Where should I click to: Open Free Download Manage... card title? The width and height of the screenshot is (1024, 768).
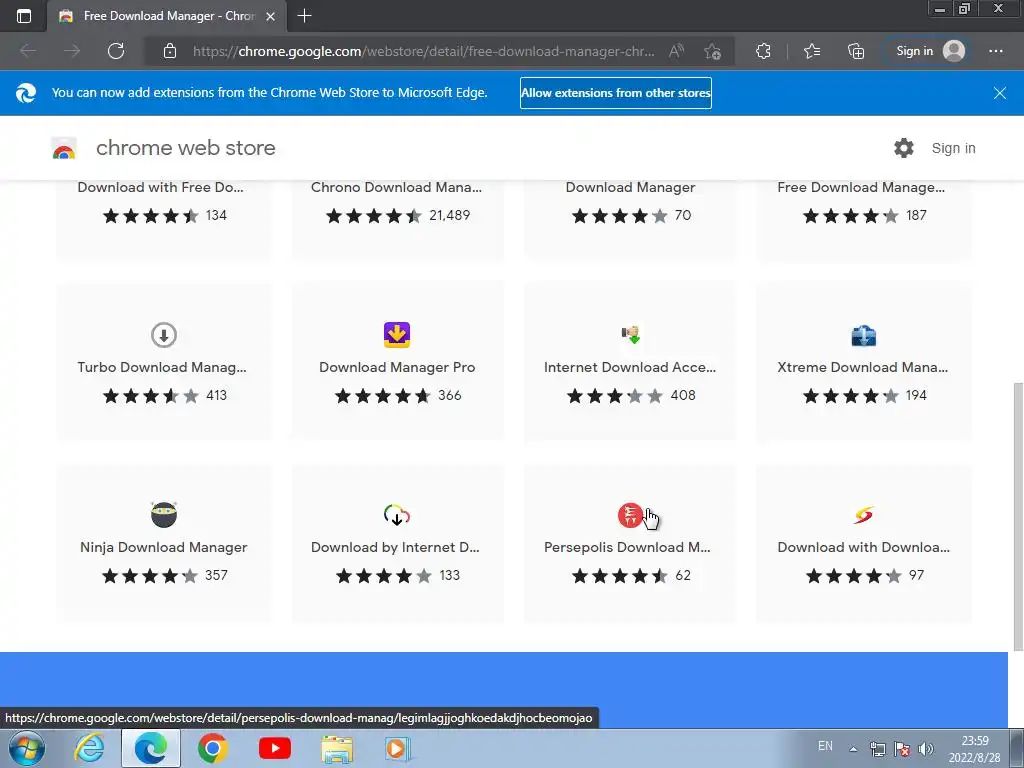(x=861, y=187)
